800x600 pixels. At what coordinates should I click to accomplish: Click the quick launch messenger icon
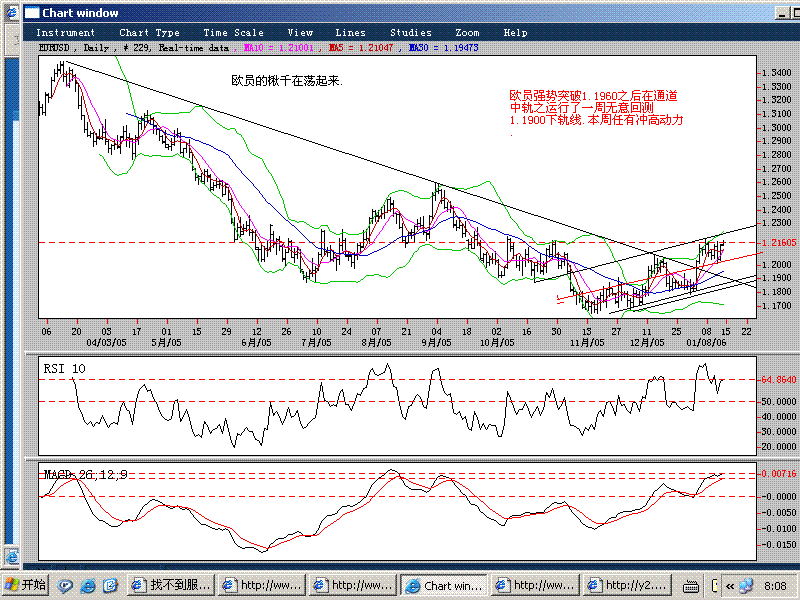pyautogui.click(x=64, y=586)
